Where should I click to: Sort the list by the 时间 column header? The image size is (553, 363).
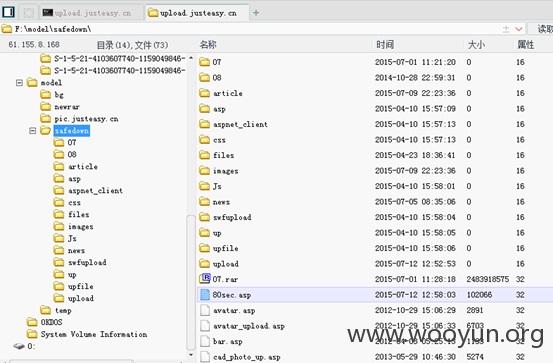[384, 44]
